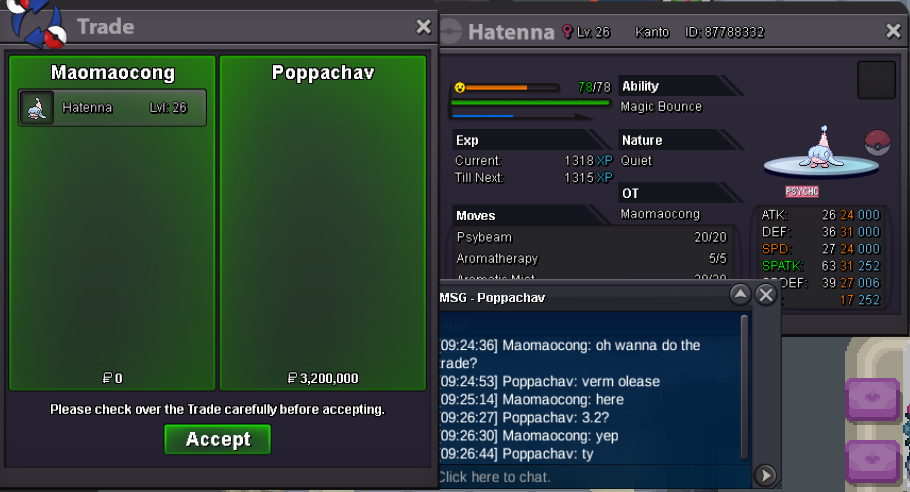Click the happiness smiley face icon
Screen dimensions: 910x492
click(x=460, y=88)
